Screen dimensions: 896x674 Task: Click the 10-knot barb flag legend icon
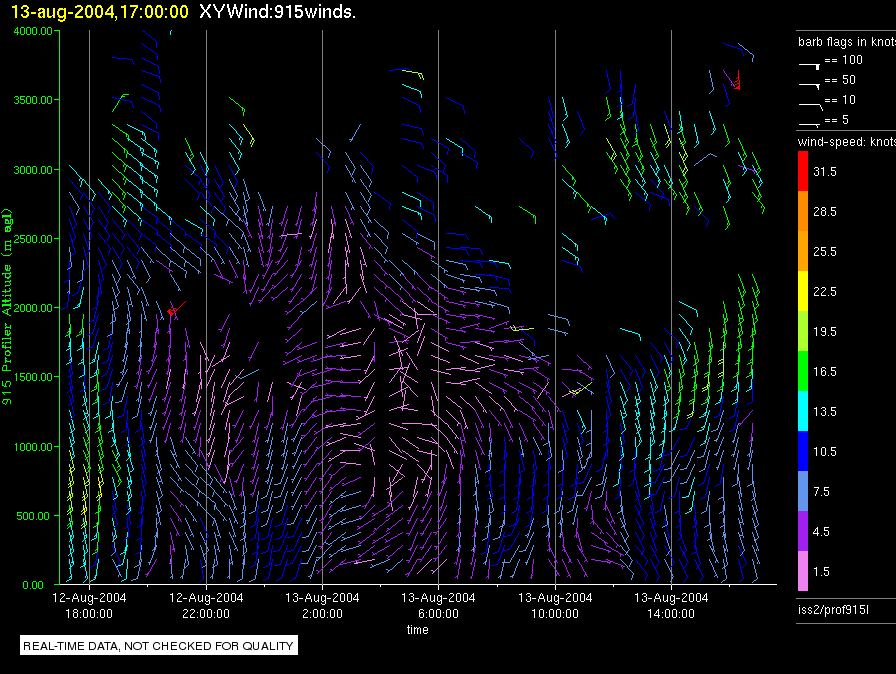[810, 106]
